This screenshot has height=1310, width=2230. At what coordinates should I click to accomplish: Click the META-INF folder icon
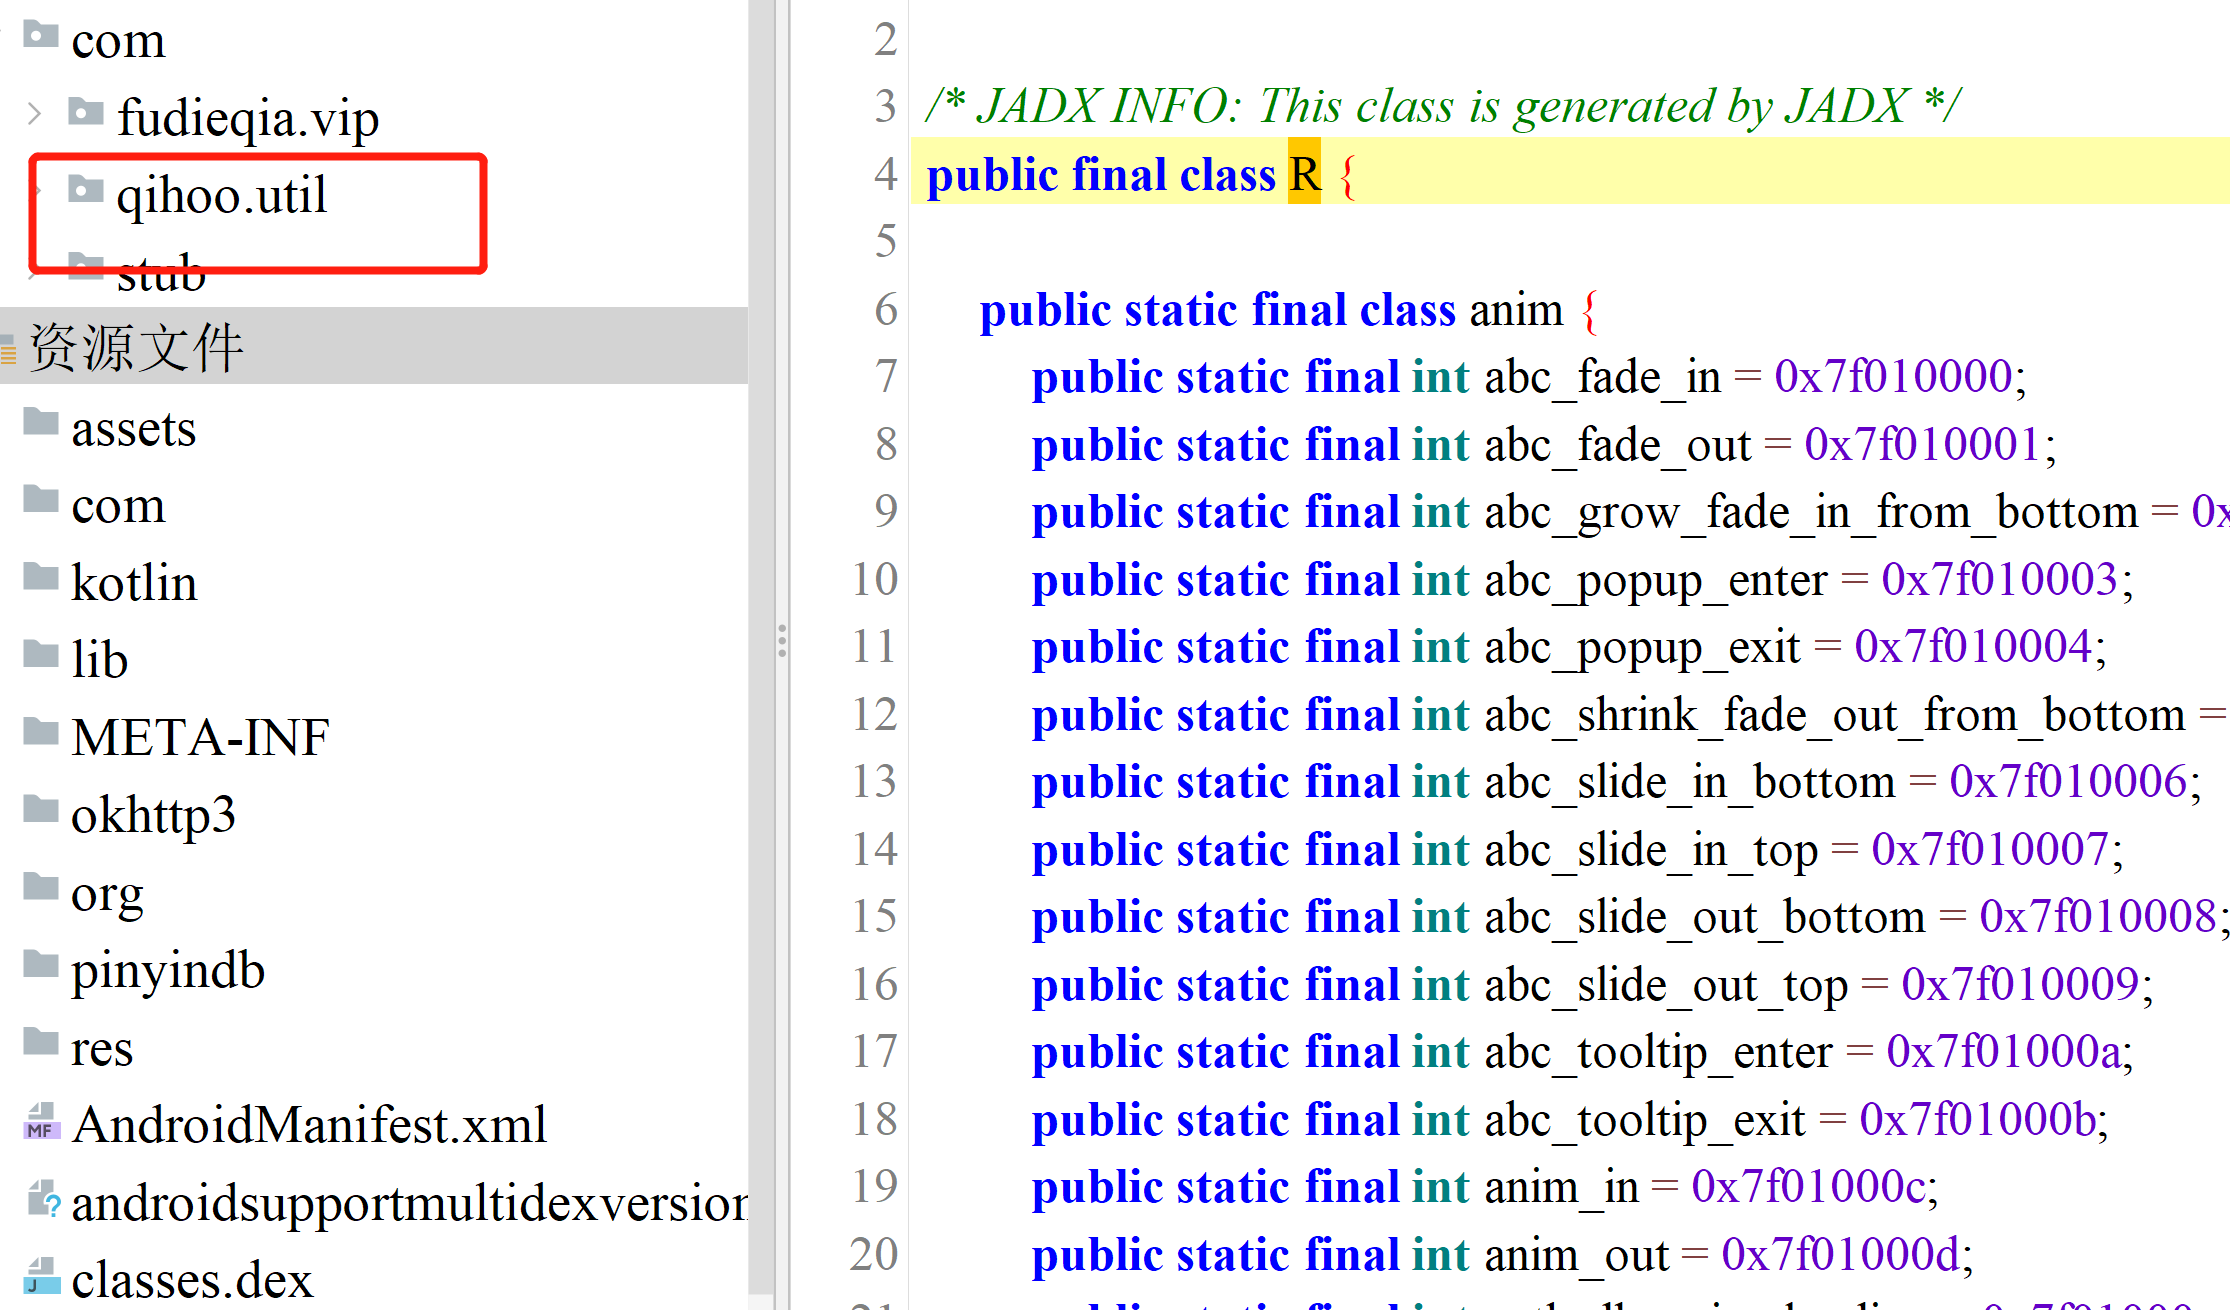(x=40, y=732)
